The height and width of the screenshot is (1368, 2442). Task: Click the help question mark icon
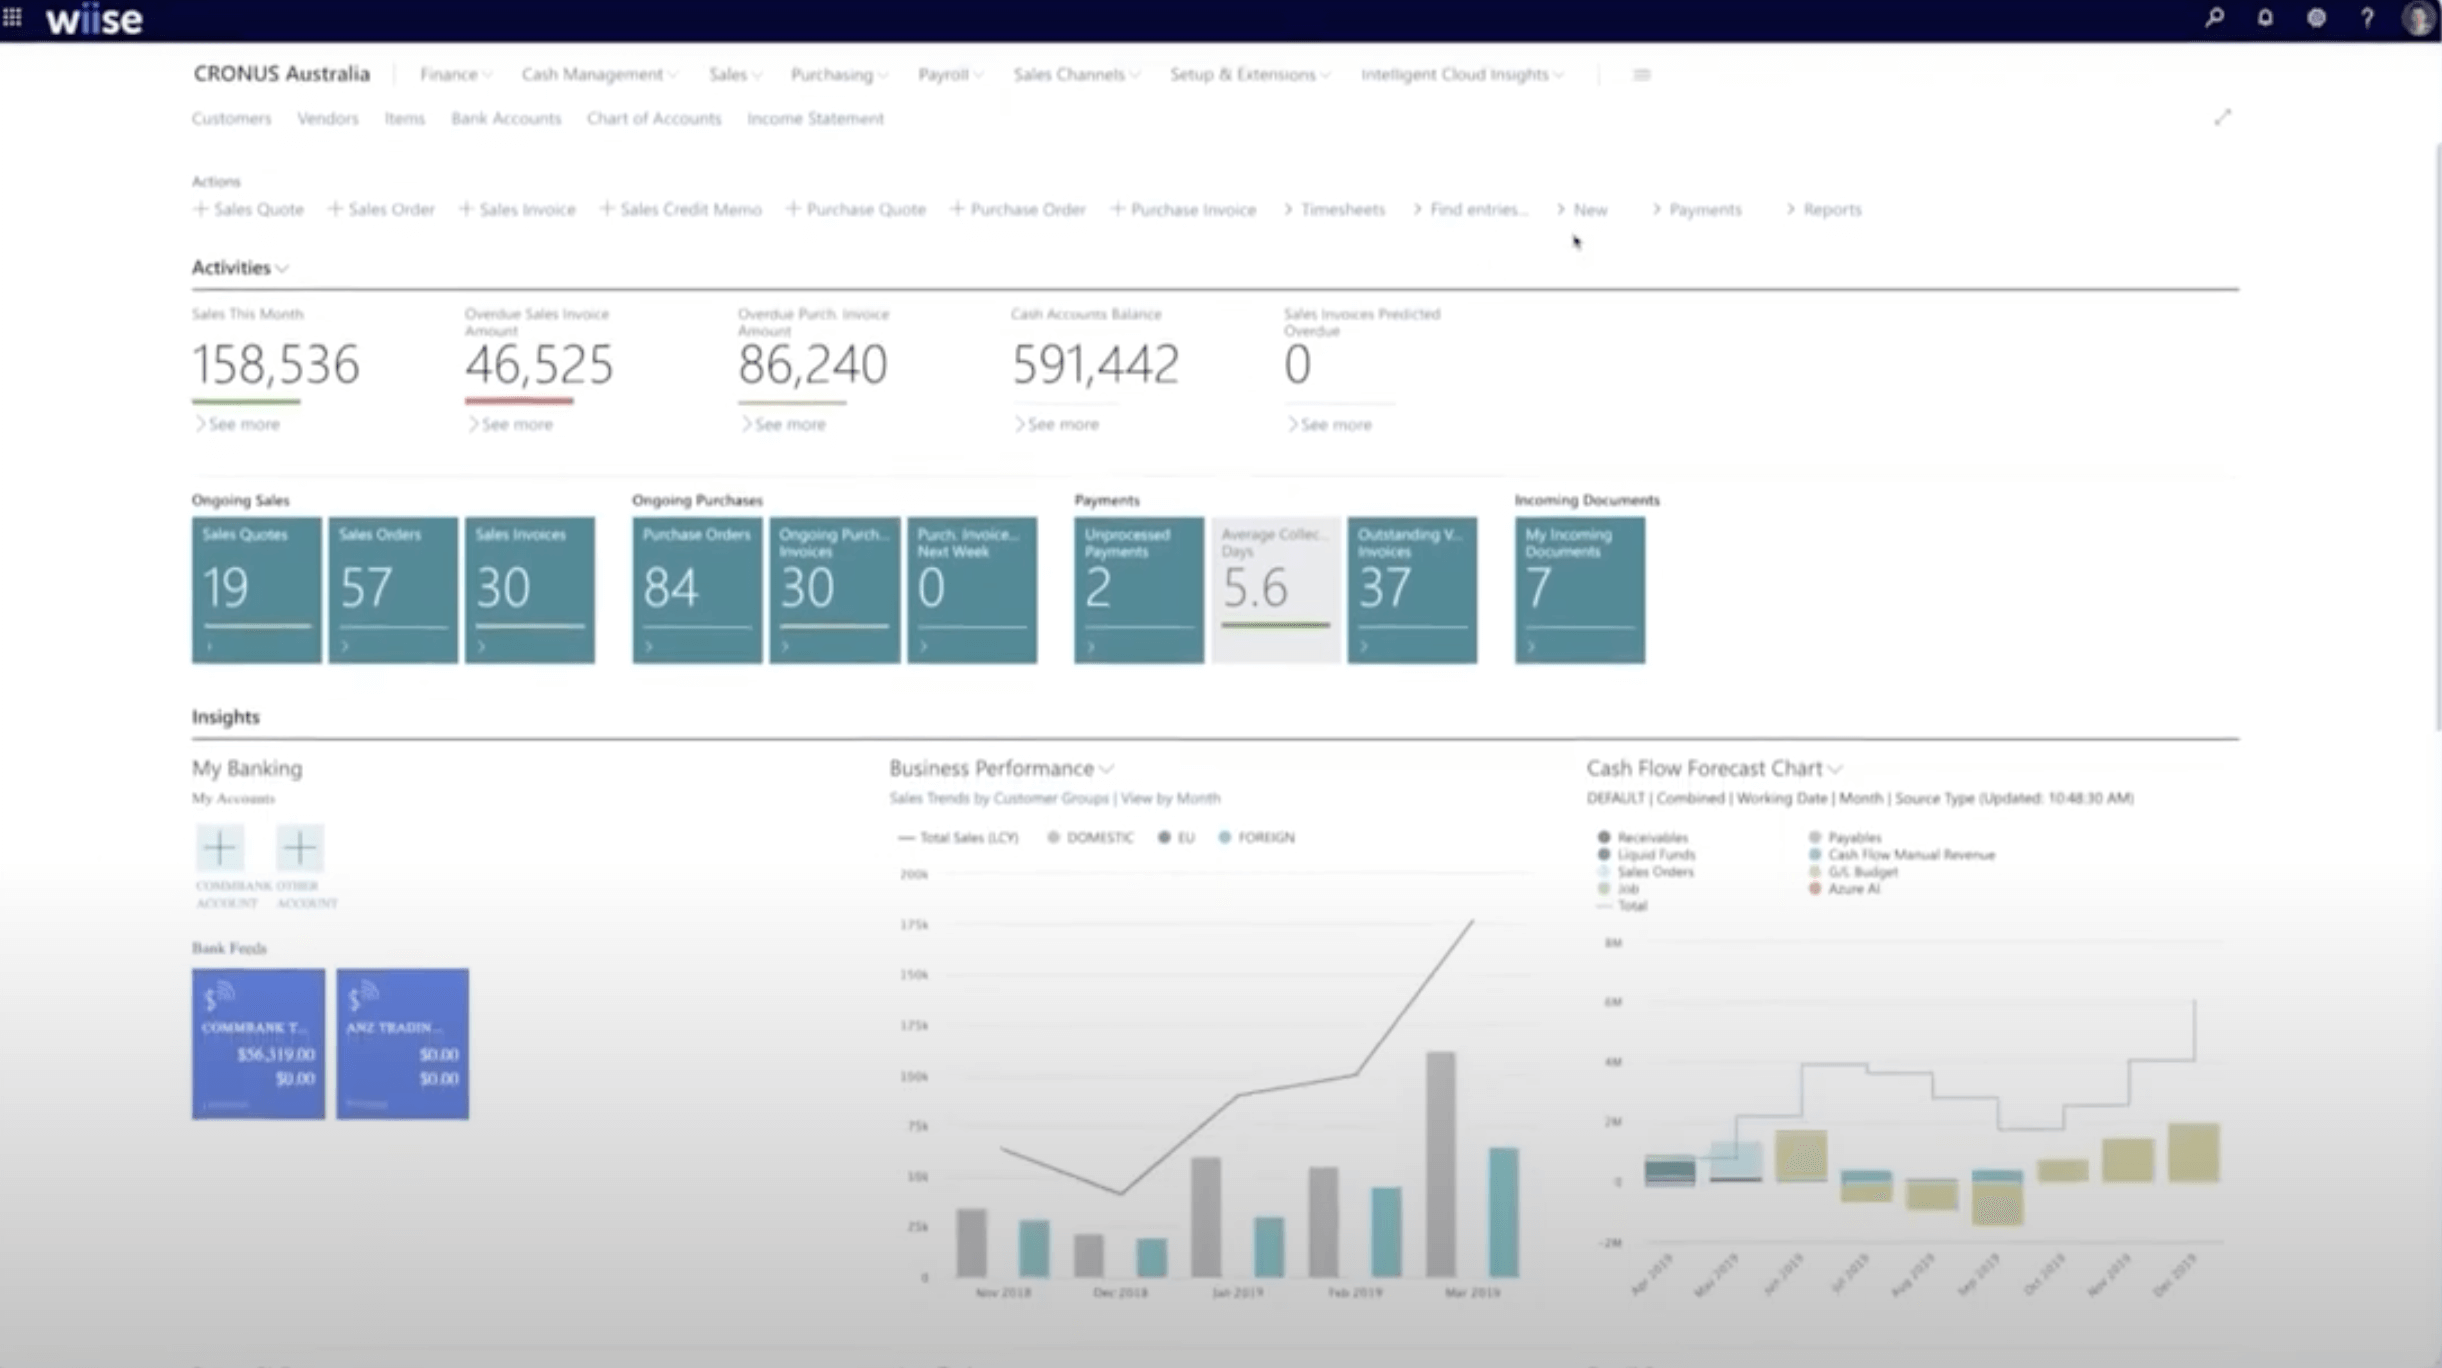[x=2367, y=18]
